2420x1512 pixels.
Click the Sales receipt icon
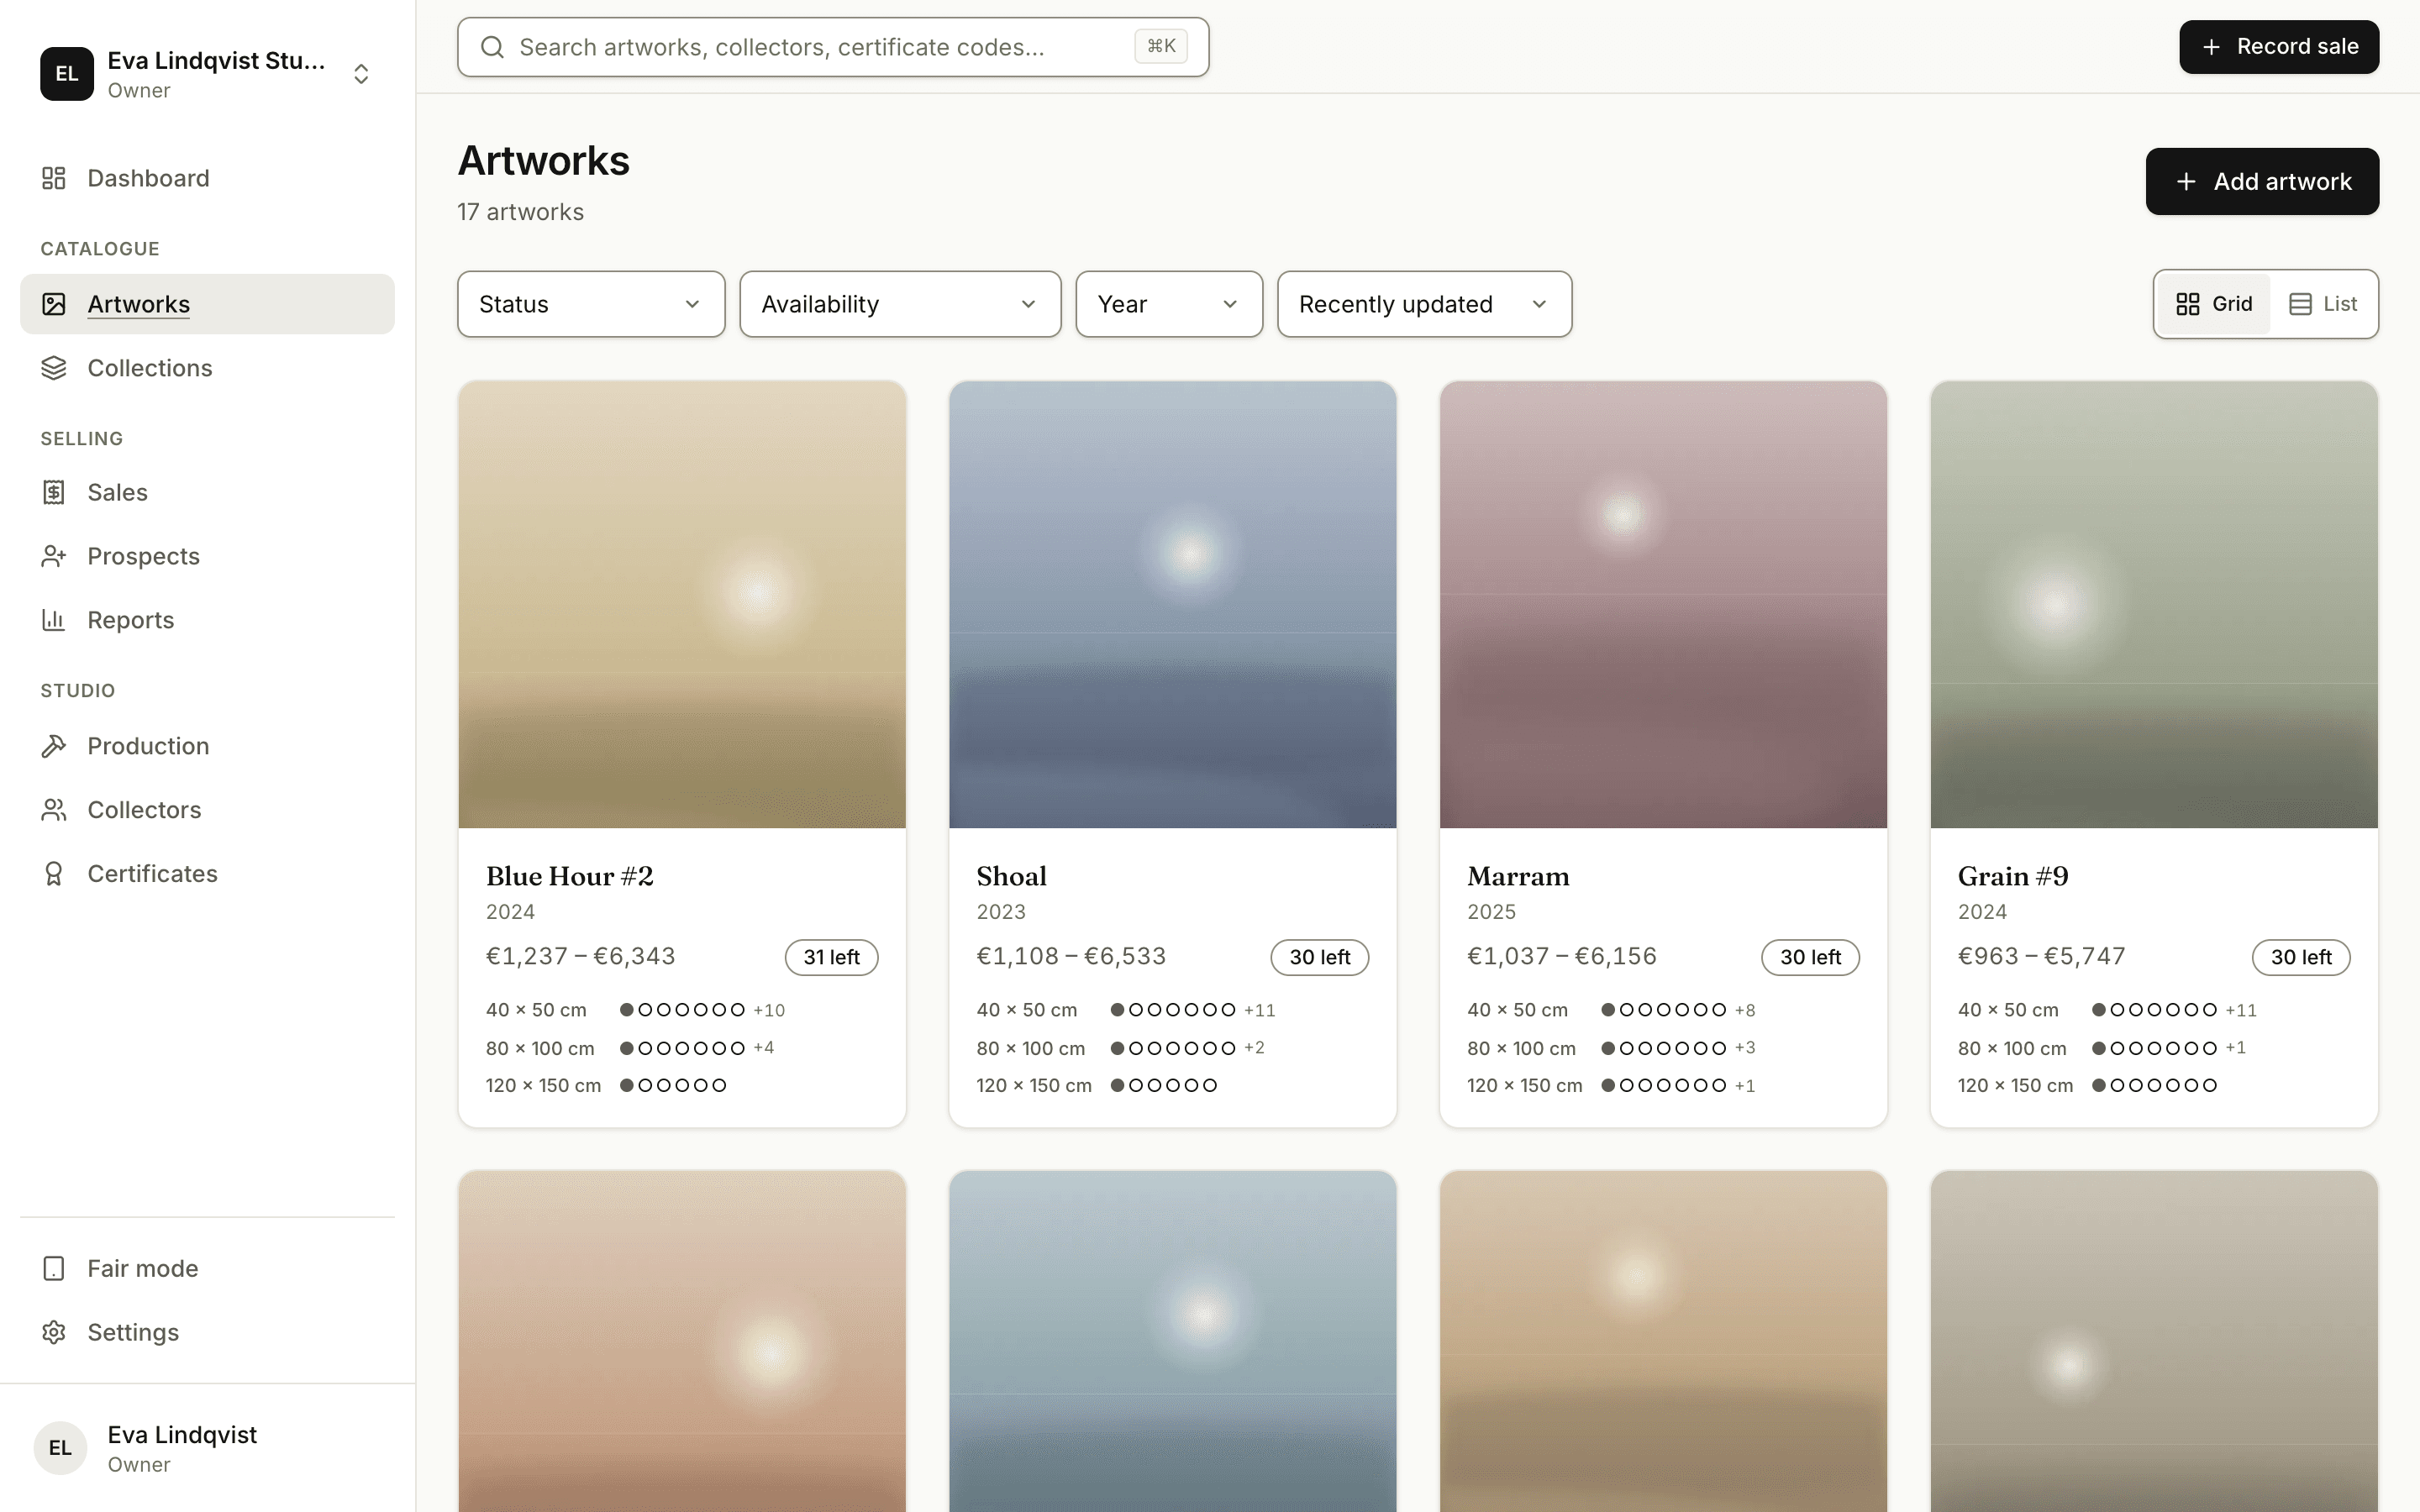54,492
